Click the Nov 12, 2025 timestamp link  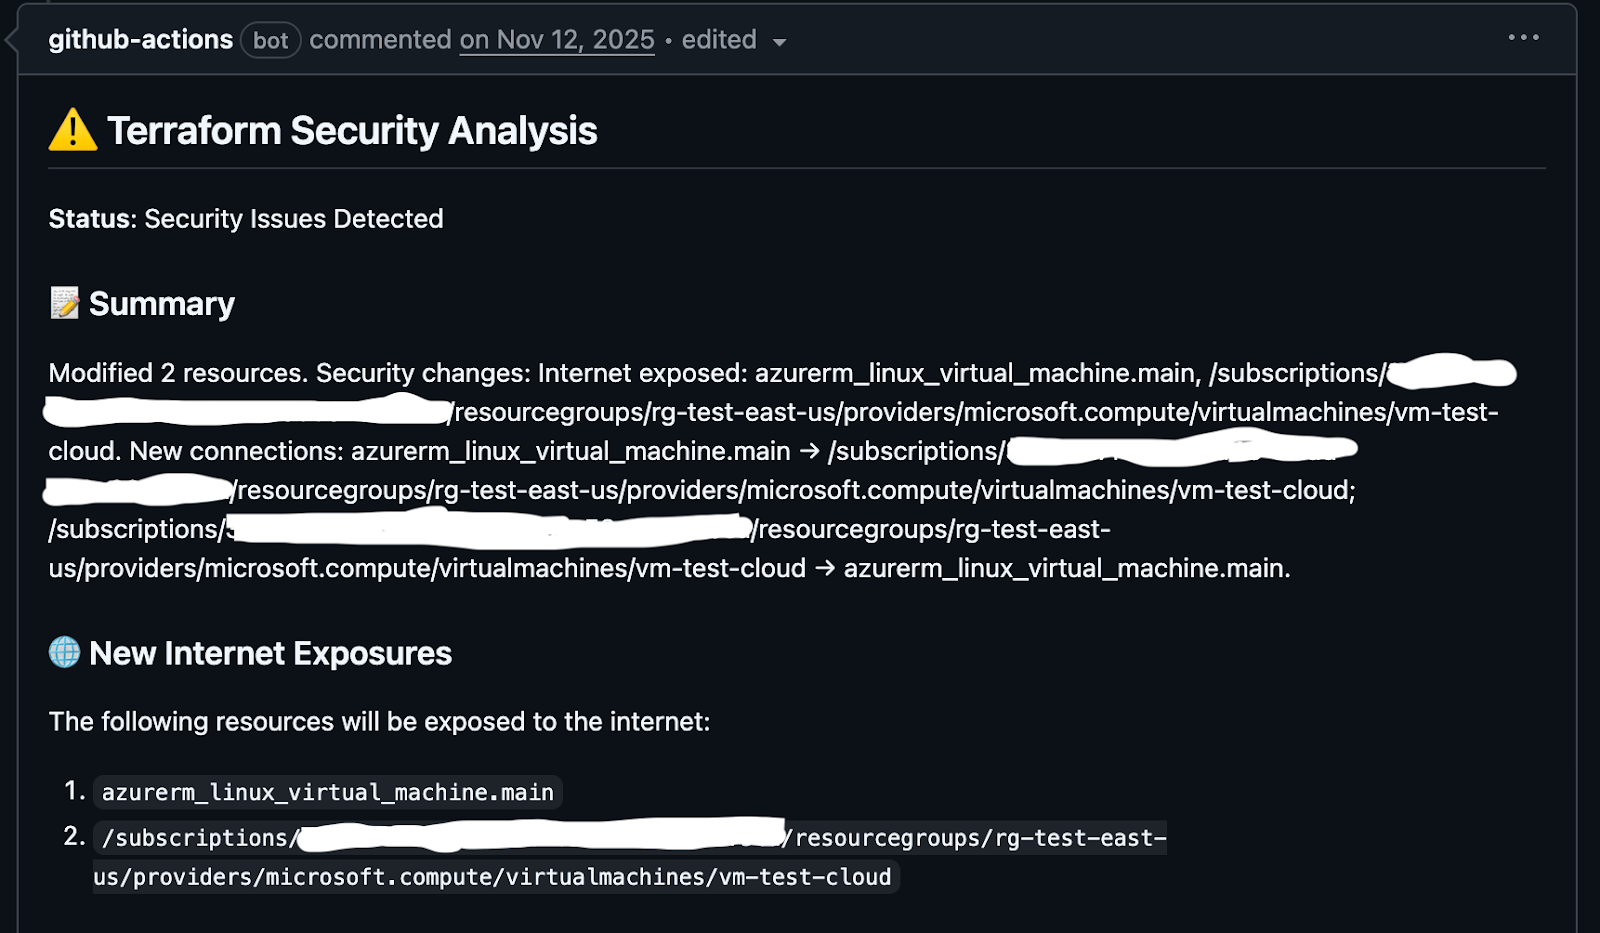(556, 40)
